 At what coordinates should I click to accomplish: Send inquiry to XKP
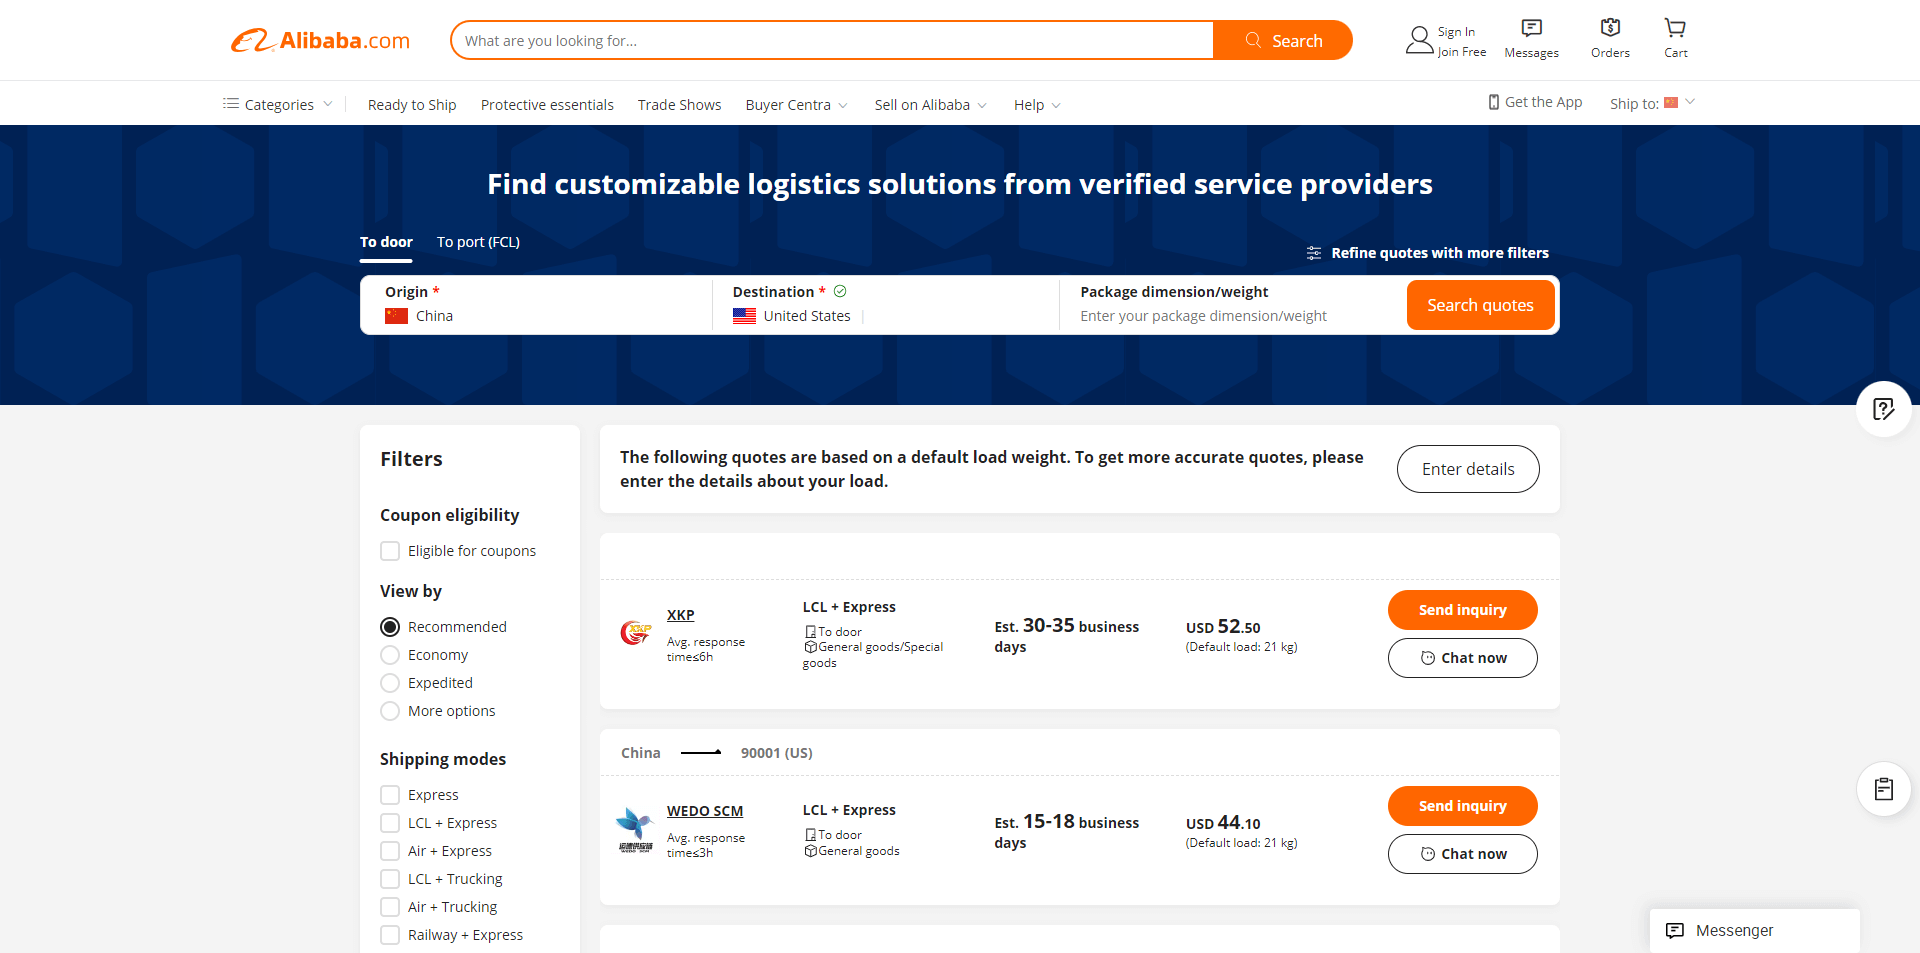point(1462,610)
